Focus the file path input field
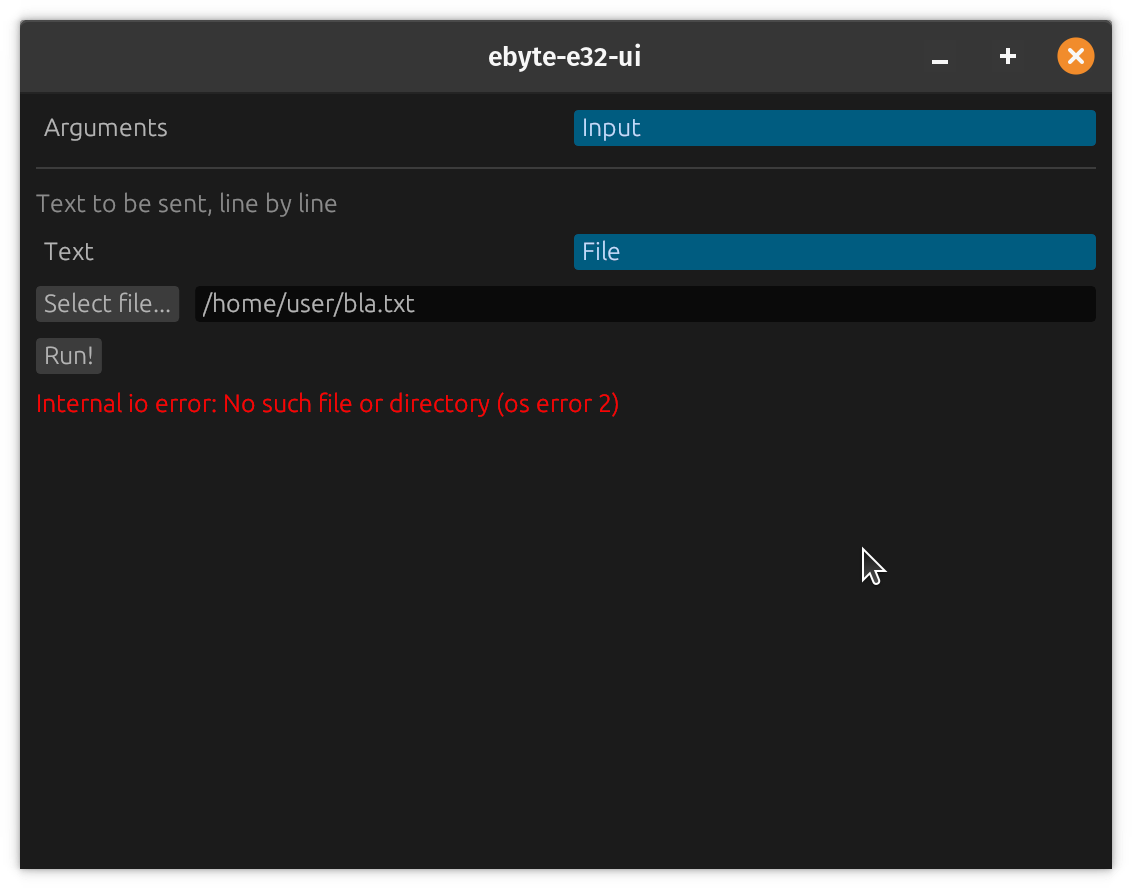The height and width of the screenshot is (889, 1132). [x=645, y=304]
